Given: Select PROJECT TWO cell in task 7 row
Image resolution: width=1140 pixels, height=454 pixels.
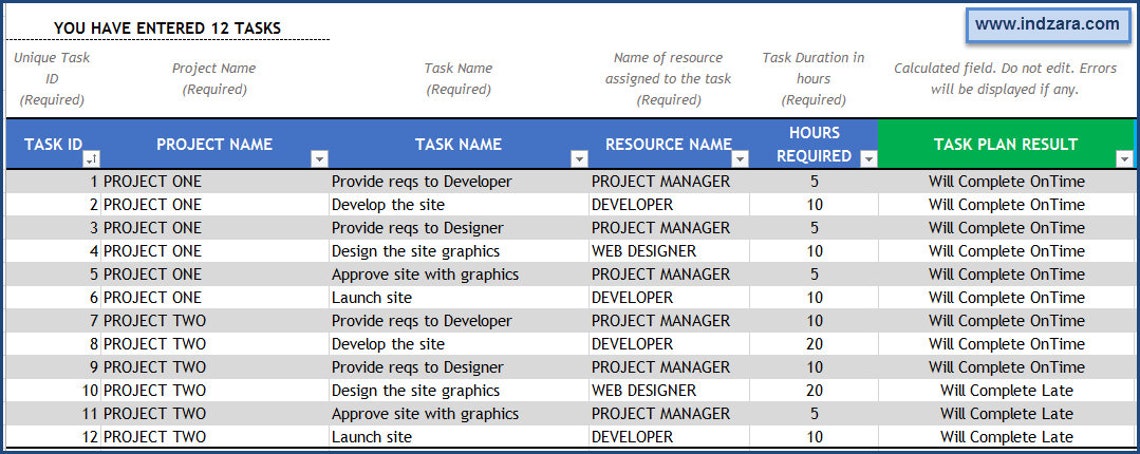Looking at the screenshot, I should [x=214, y=321].
